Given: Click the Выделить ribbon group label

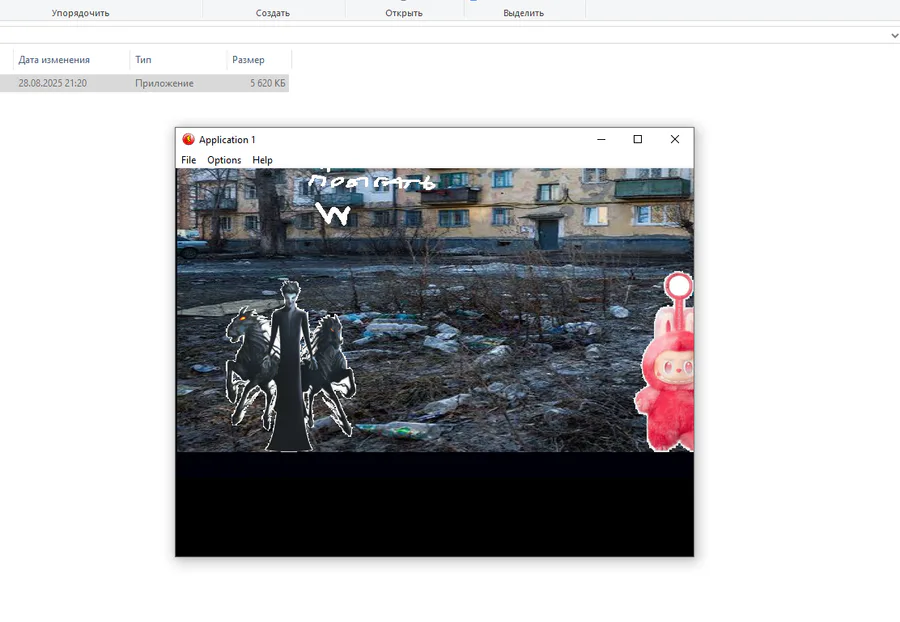Looking at the screenshot, I should (523, 13).
